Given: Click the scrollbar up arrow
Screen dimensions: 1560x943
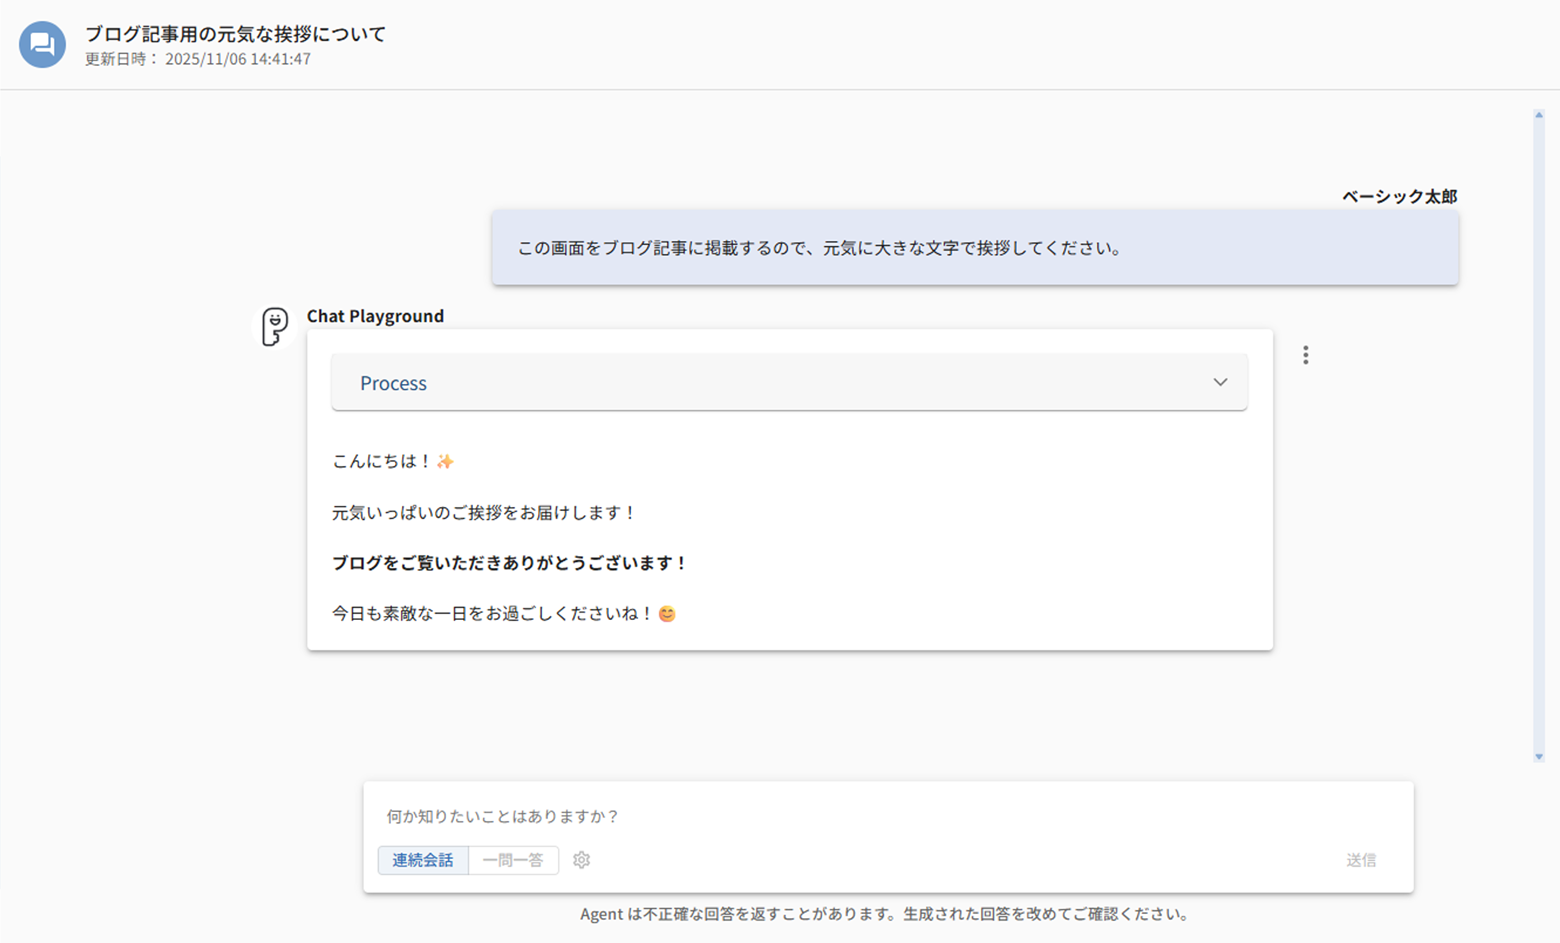Looking at the screenshot, I should click(x=1538, y=114).
